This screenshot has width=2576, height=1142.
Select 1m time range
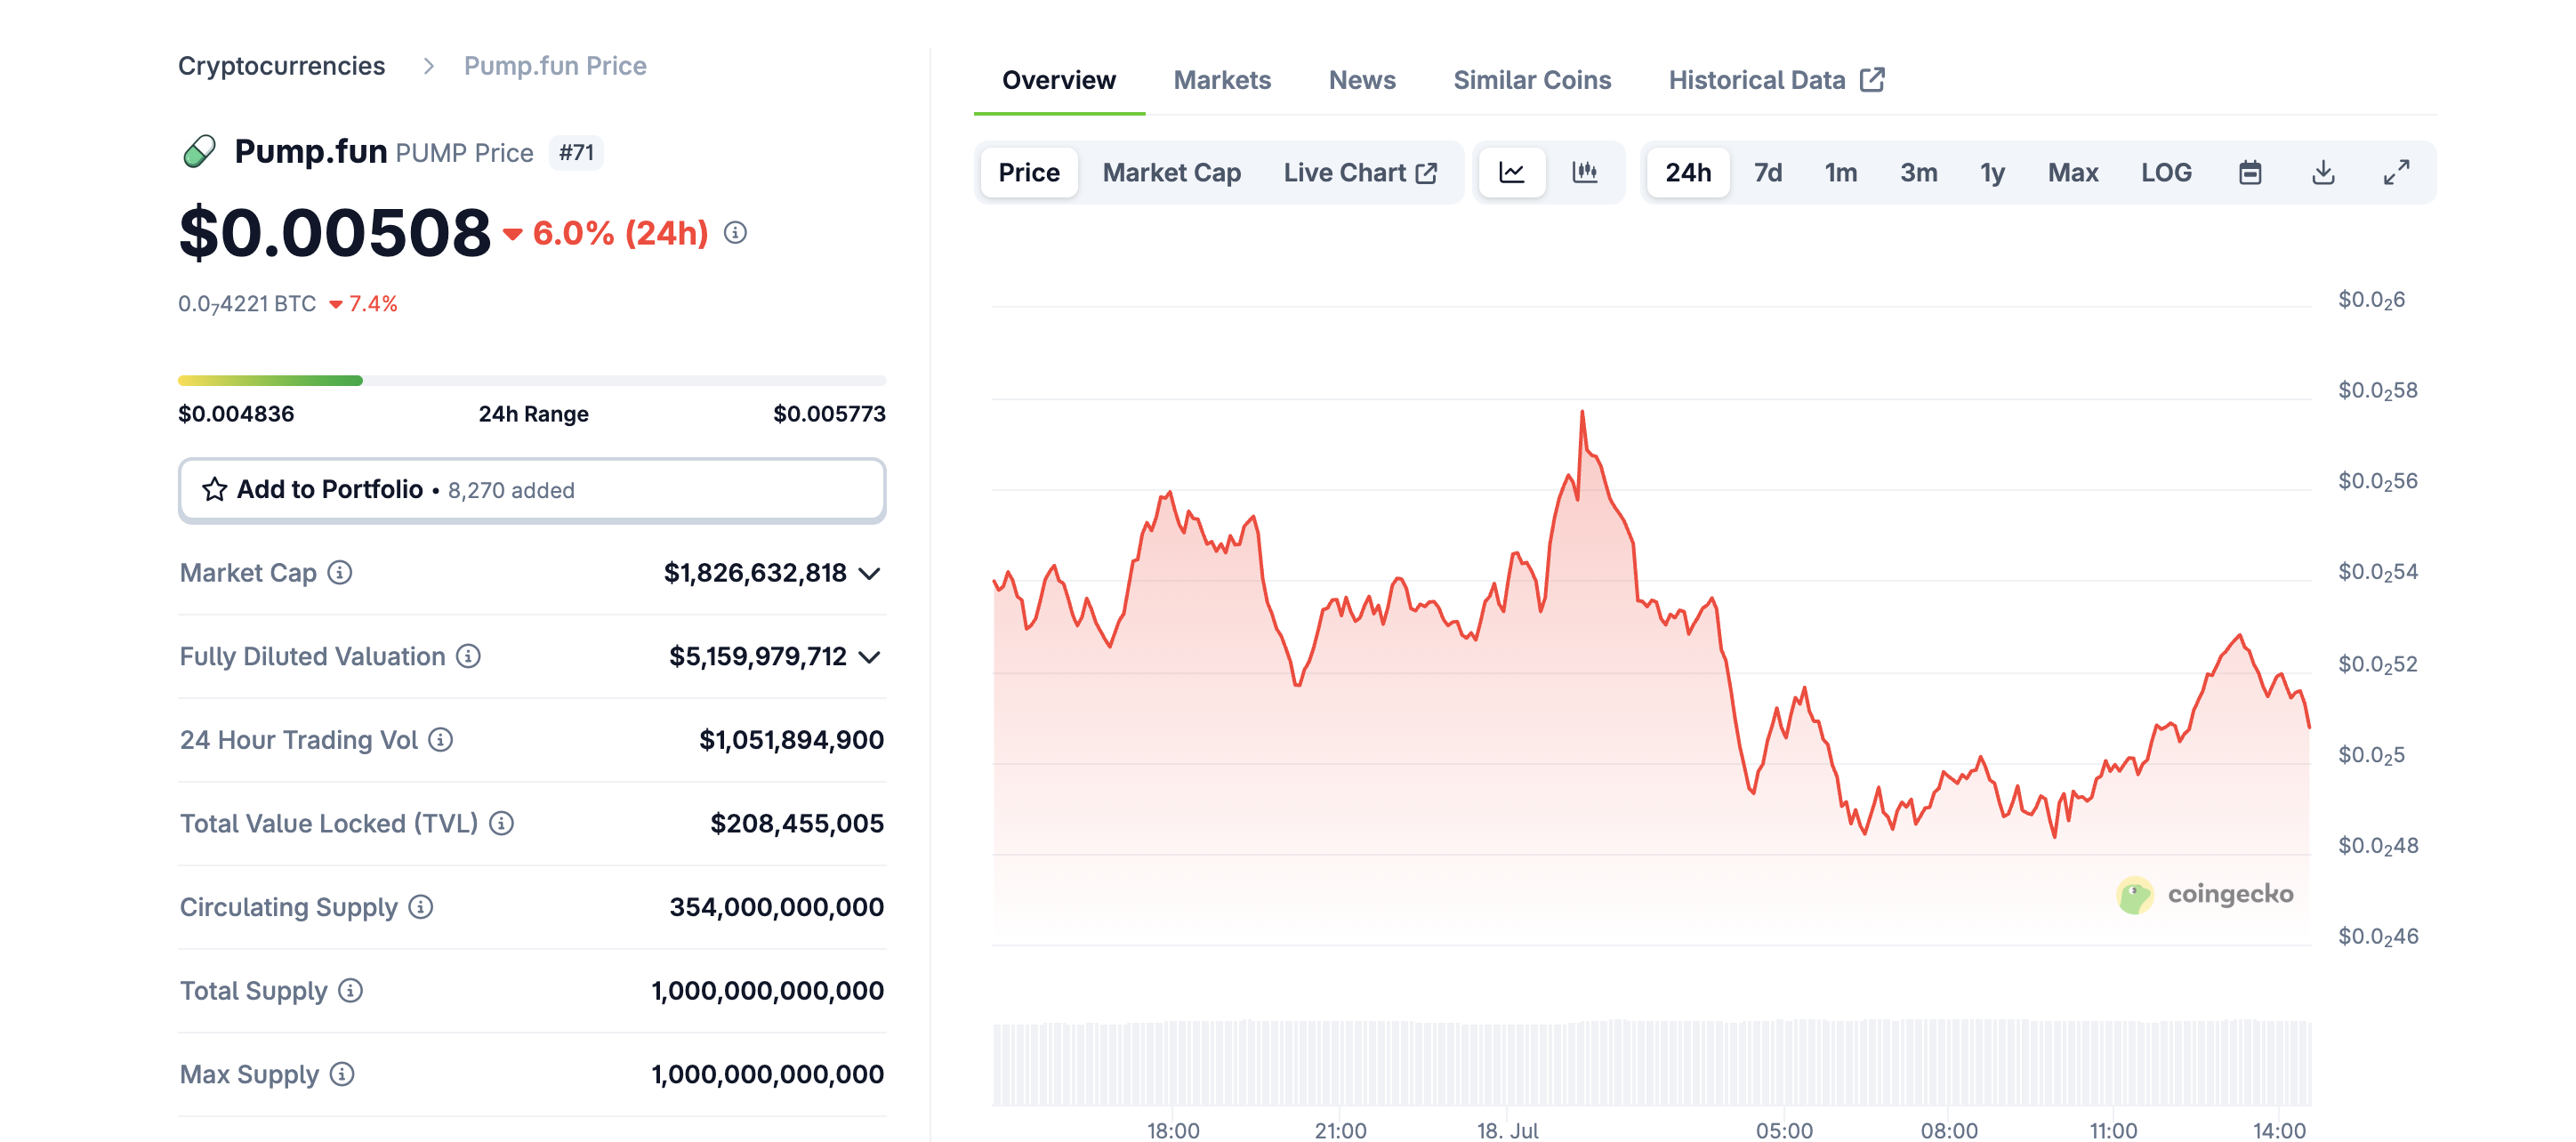[x=1840, y=173]
